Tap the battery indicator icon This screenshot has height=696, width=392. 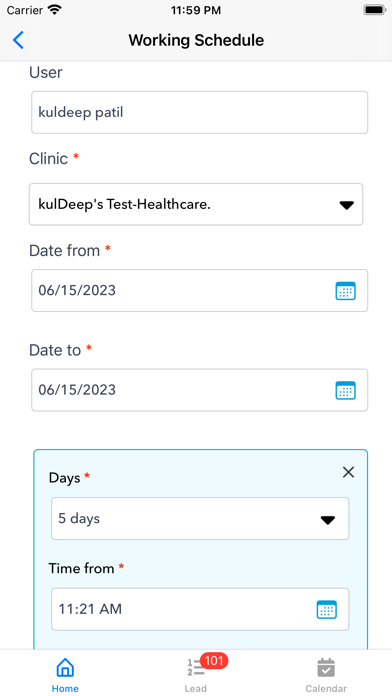(x=374, y=10)
